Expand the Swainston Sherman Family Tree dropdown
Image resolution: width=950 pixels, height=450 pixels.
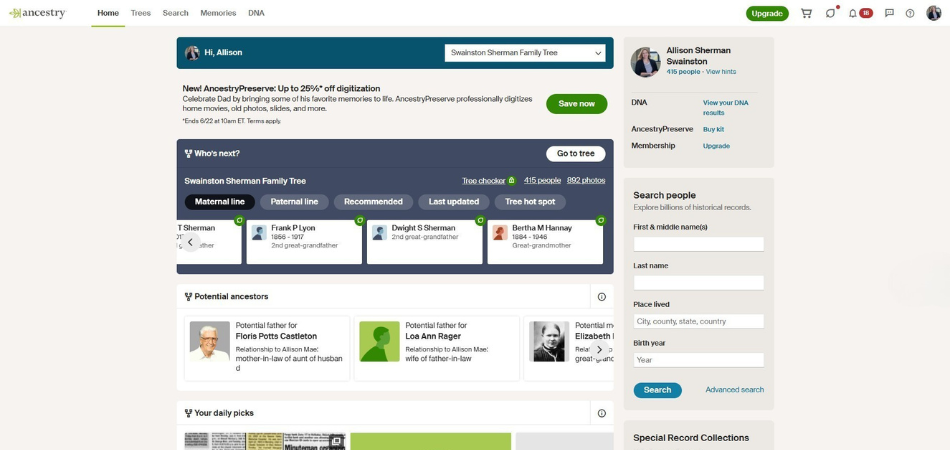525,53
